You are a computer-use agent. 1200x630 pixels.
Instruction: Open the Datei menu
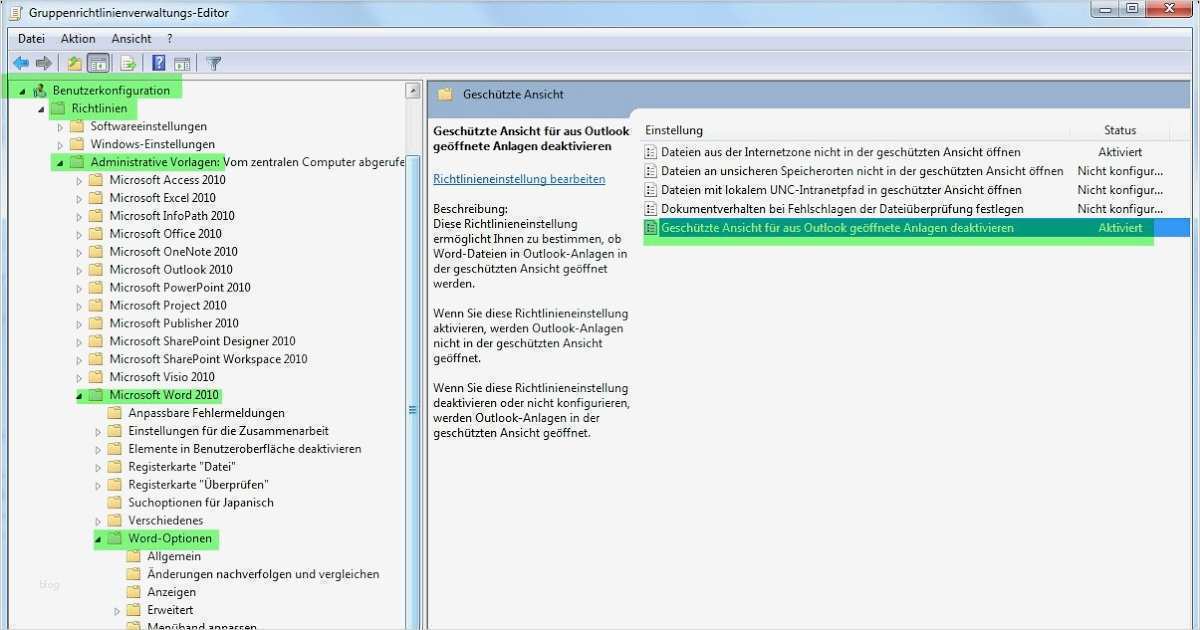(x=31, y=38)
